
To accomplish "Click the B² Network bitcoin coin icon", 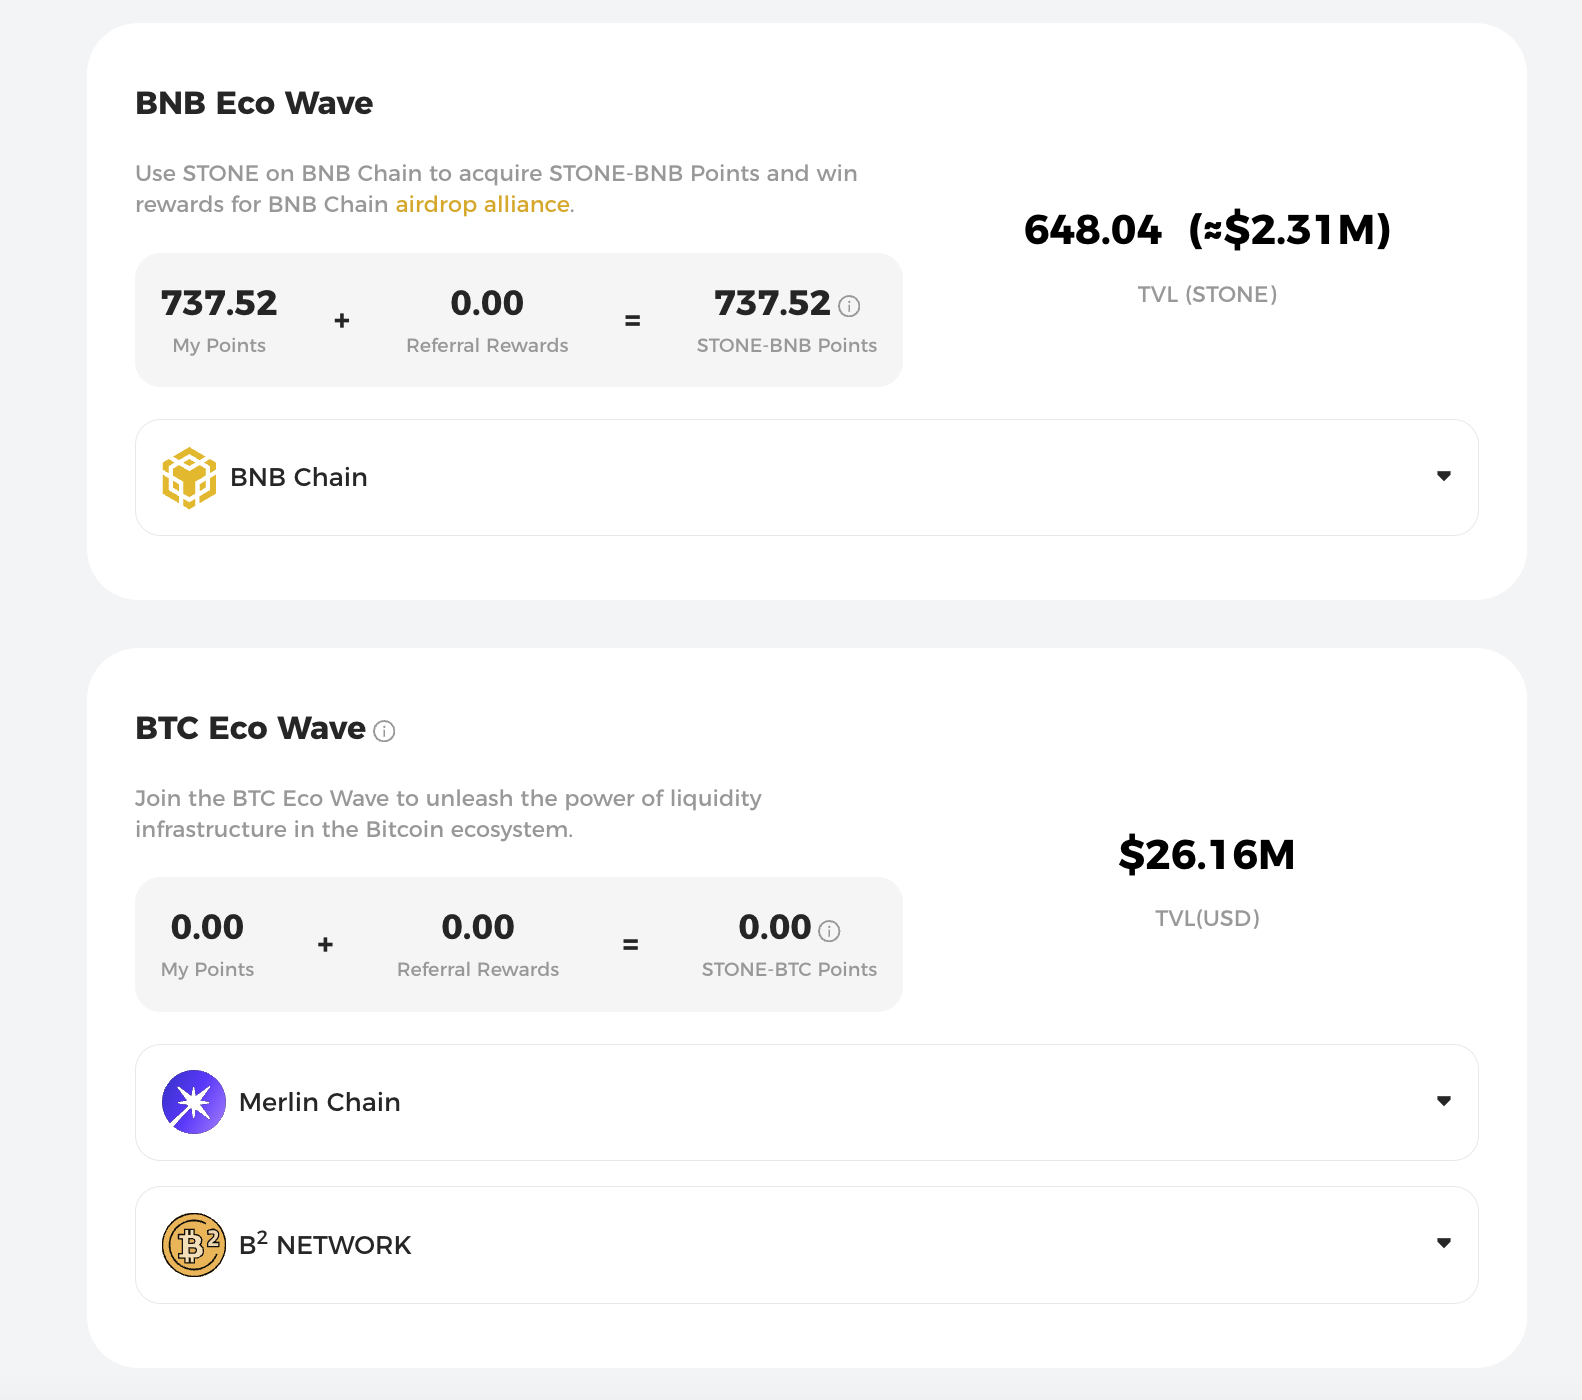I will (x=194, y=1245).
